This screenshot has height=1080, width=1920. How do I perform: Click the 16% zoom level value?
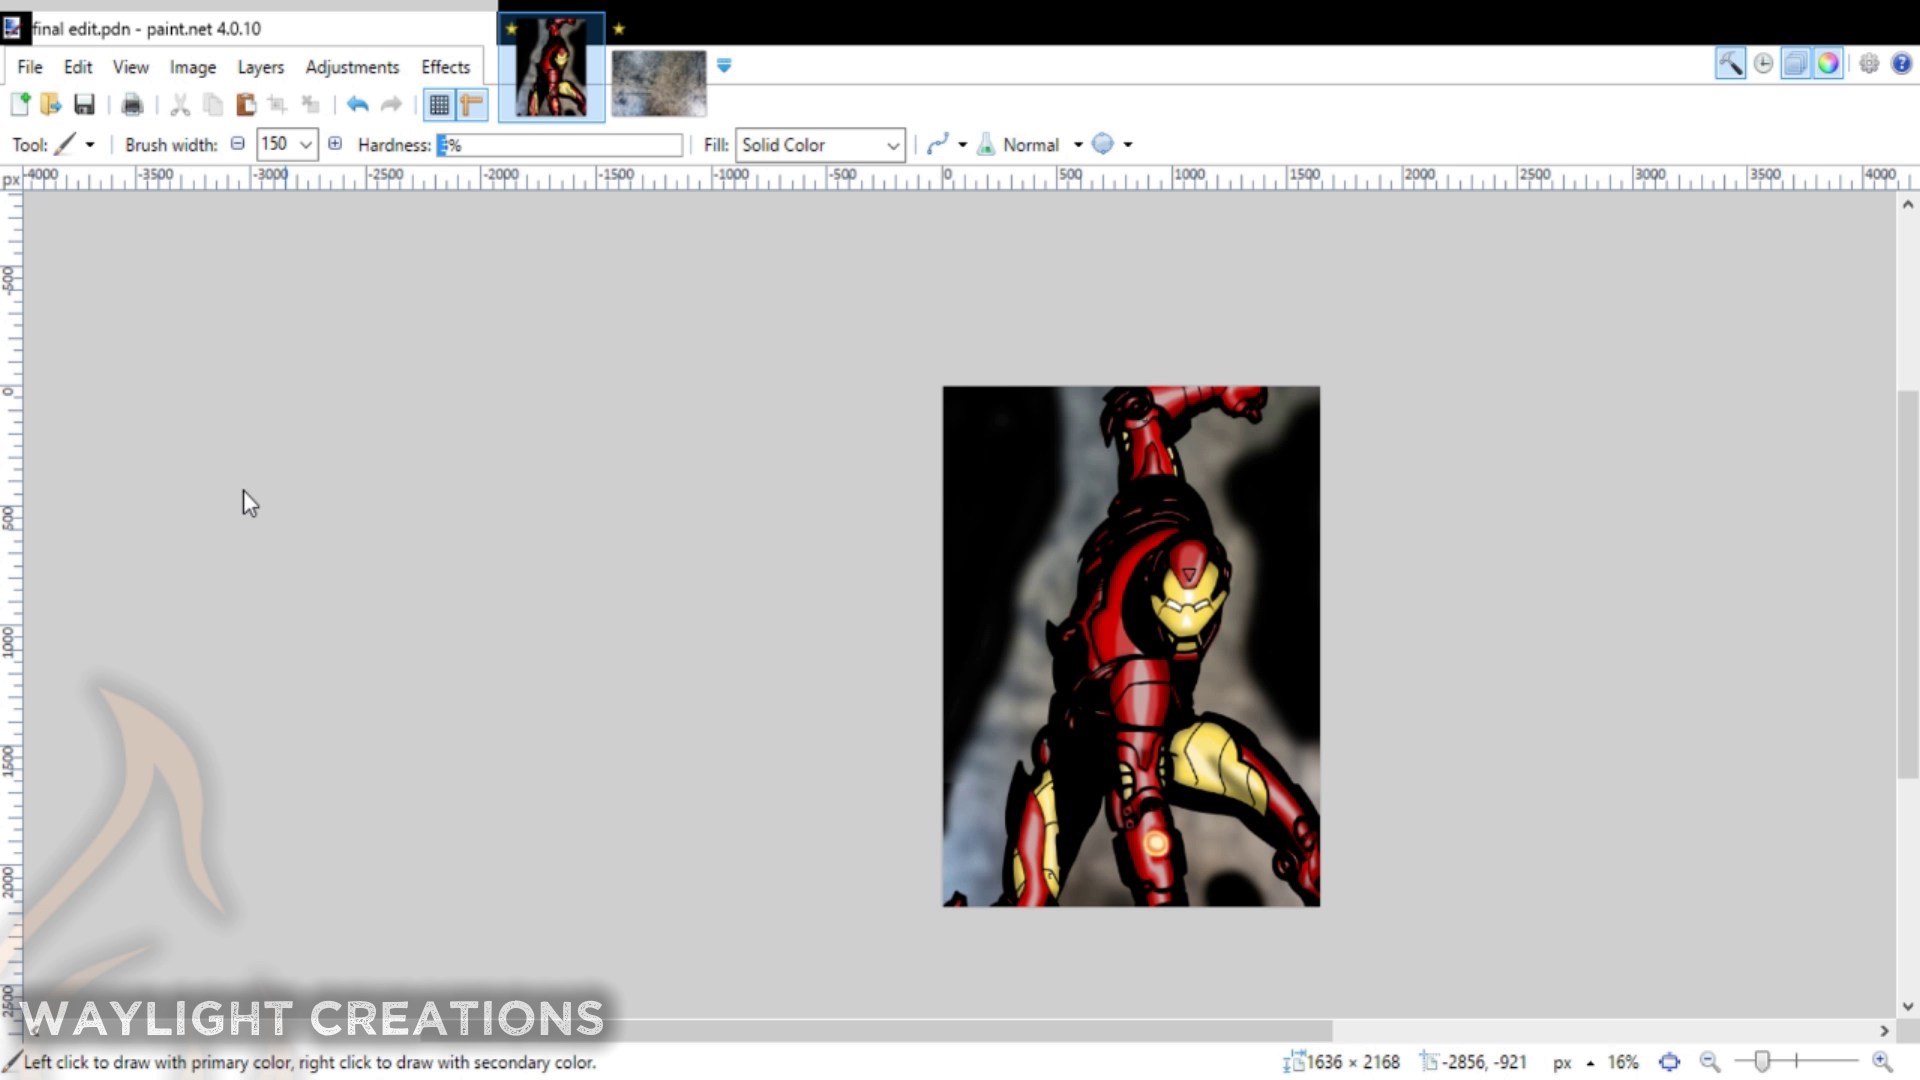(1623, 1062)
